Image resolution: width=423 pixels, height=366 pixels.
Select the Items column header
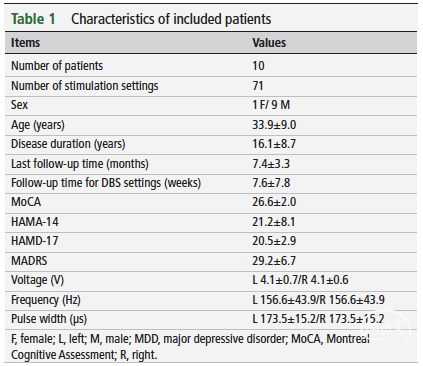[x=25, y=43]
